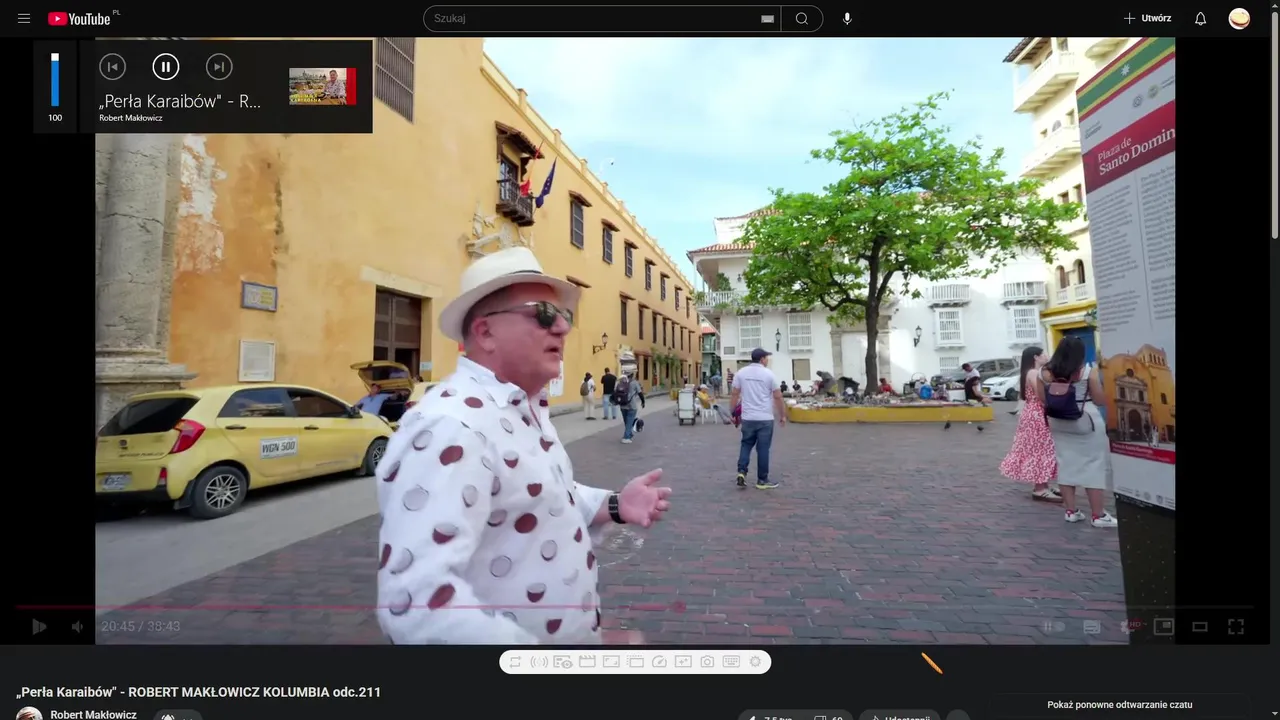This screenshot has width=1280, height=720.
Task: Toggle volume booster in enhancer toolbar
Action: (x=539, y=662)
